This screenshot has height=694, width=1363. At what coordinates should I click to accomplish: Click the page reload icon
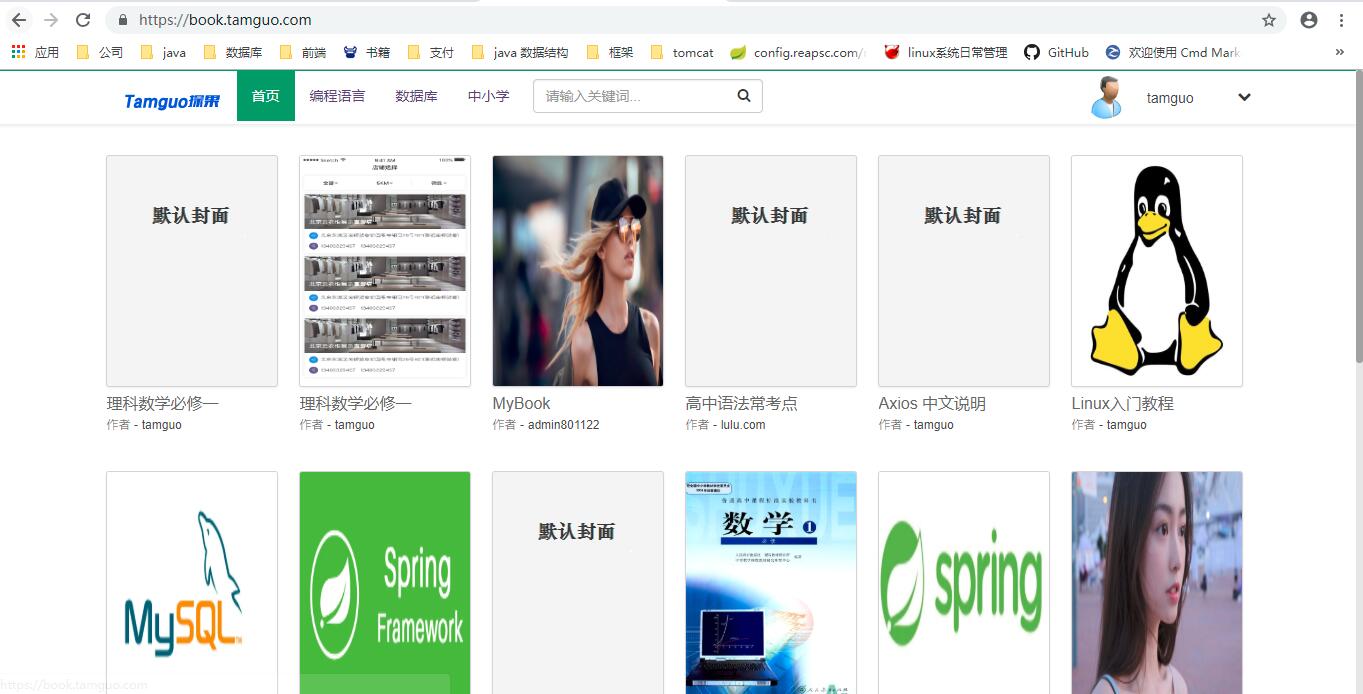pos(83,19)
